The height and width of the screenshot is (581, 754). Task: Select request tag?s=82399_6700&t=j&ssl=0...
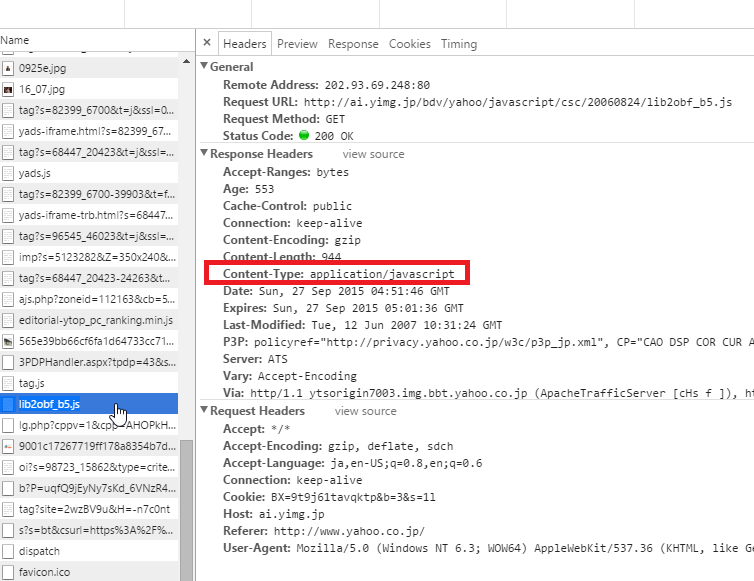coord(89,110)
